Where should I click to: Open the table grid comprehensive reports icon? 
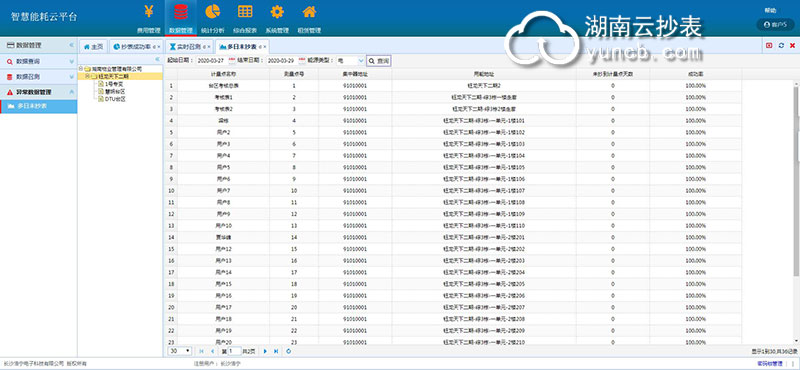(244, 11)
